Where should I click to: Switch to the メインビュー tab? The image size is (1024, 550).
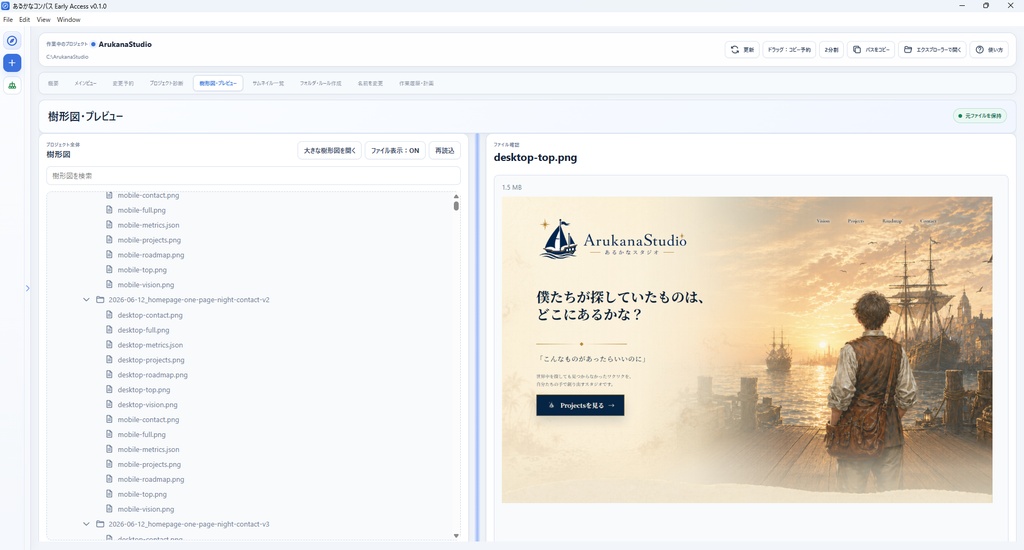tap(85, 84)
